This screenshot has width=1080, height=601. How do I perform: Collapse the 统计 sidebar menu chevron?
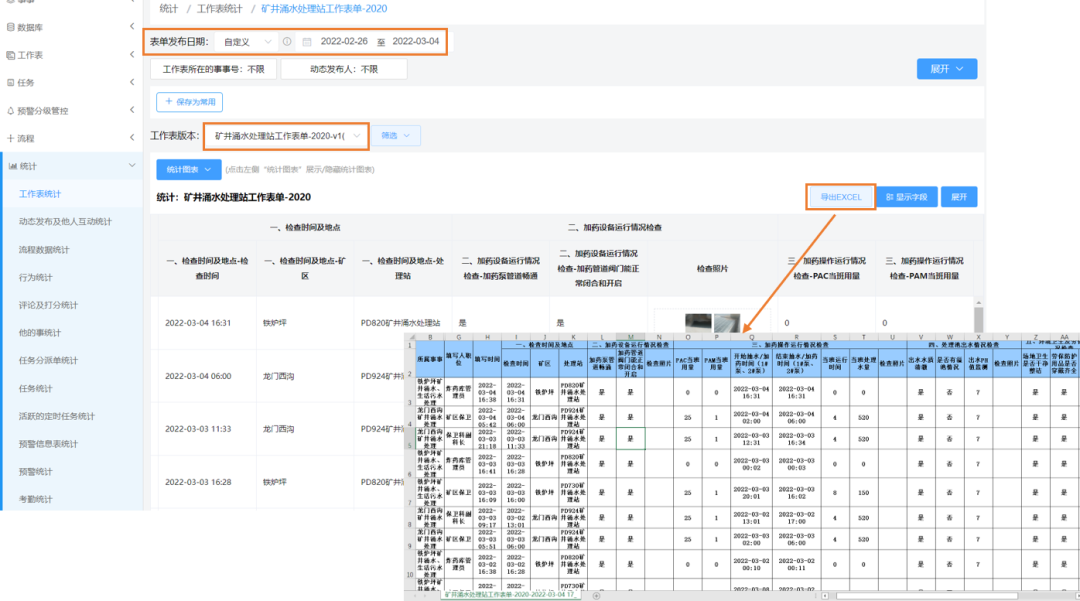point(132,166)
